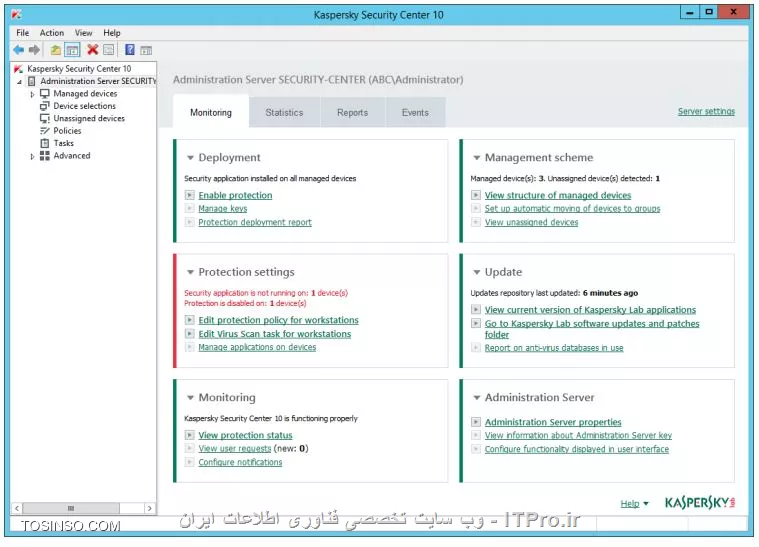Switch to the Reports tab
The width and height of the screenshot is (759, 547).
tap(352, 112)
